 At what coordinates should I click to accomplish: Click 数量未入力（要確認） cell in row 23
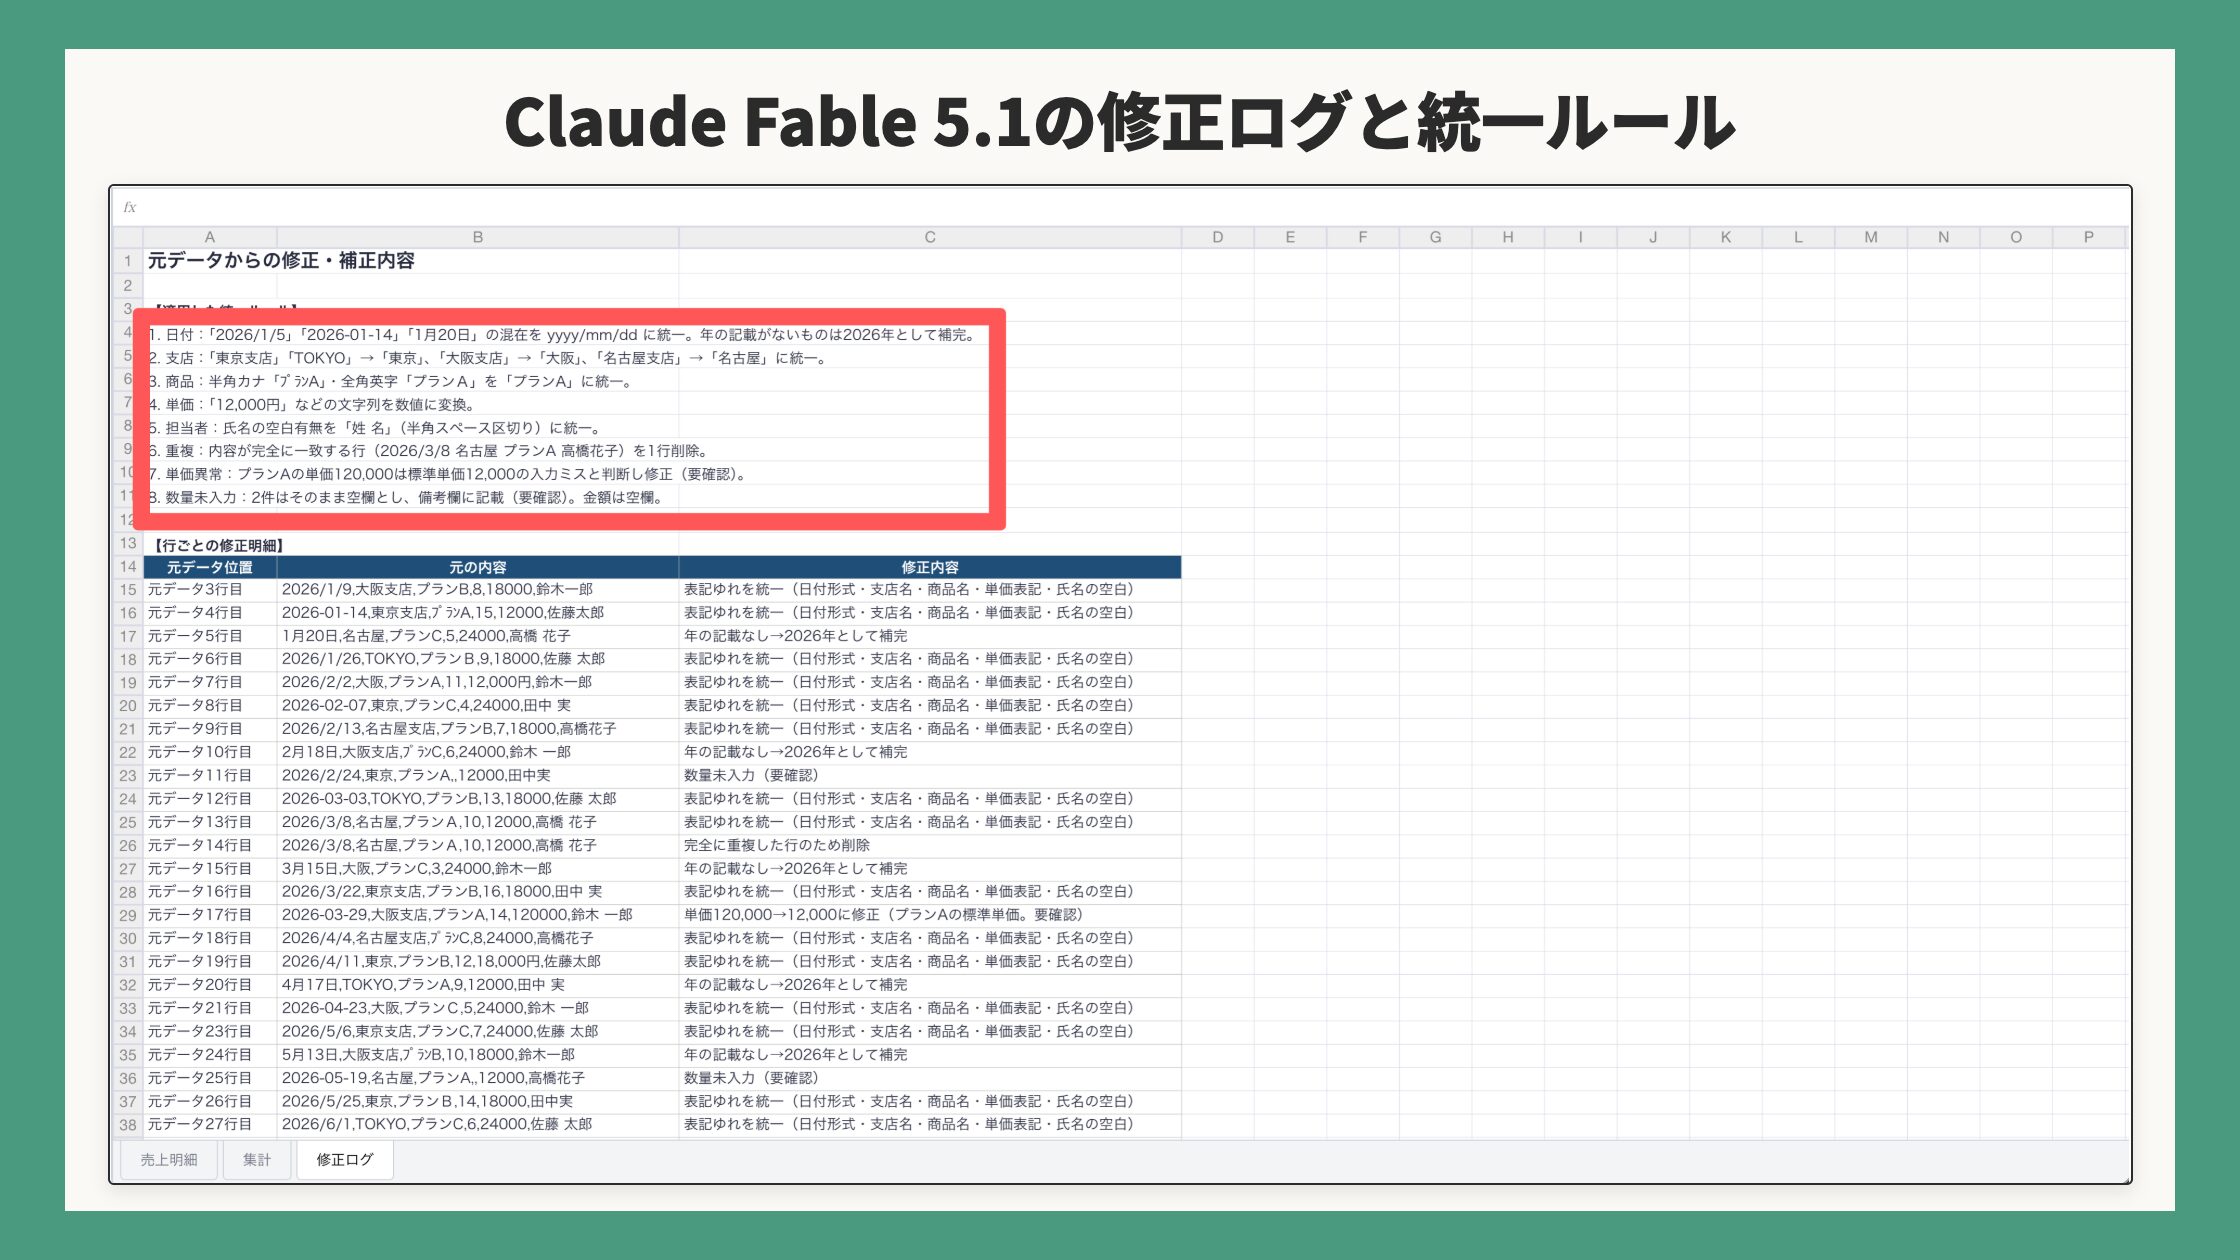coord(930,776)
